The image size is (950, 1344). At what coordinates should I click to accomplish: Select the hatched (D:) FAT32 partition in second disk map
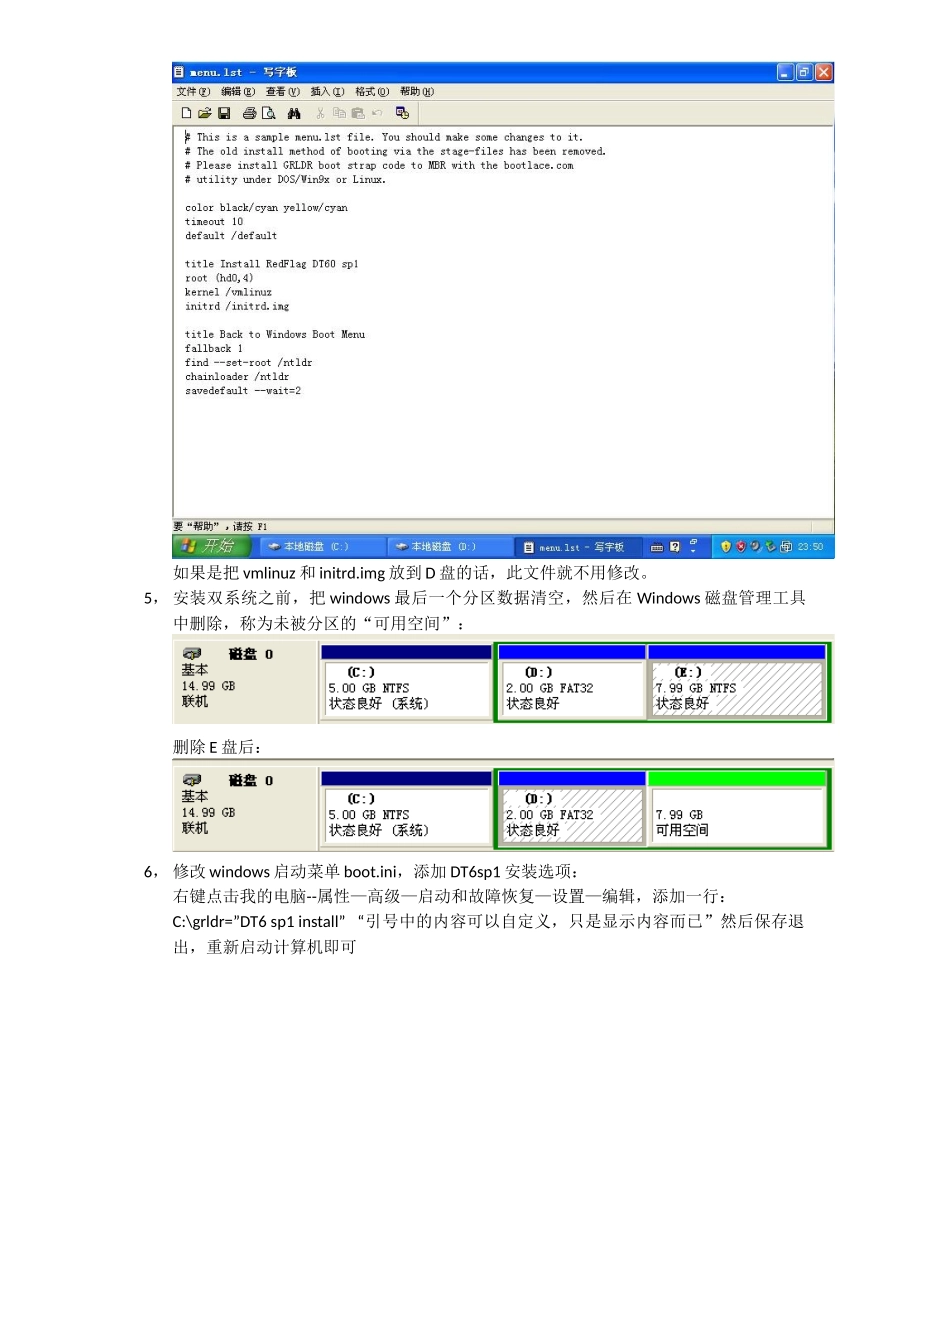tap(571, 809)
